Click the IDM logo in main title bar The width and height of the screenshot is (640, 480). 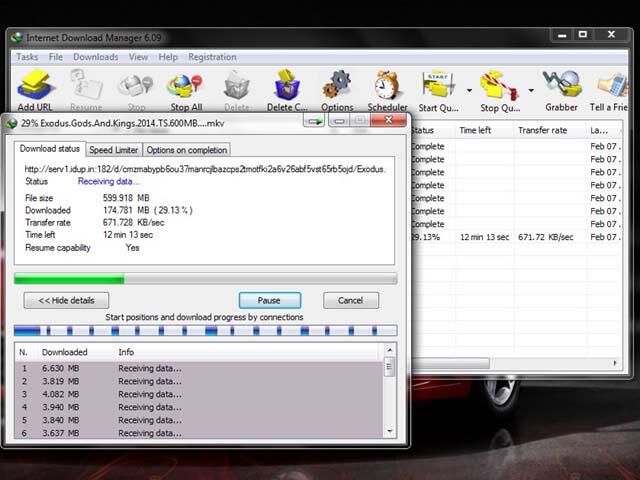coord(17,38)
